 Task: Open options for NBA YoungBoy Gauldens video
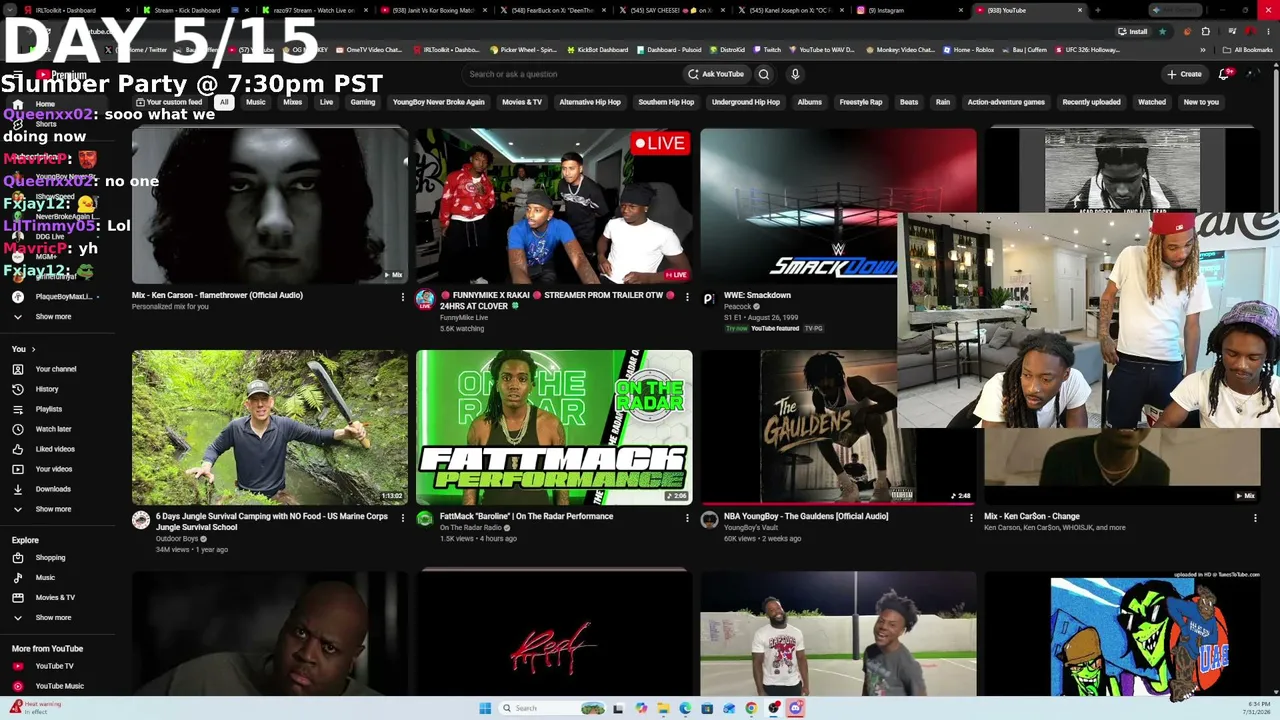click(971, 518)
